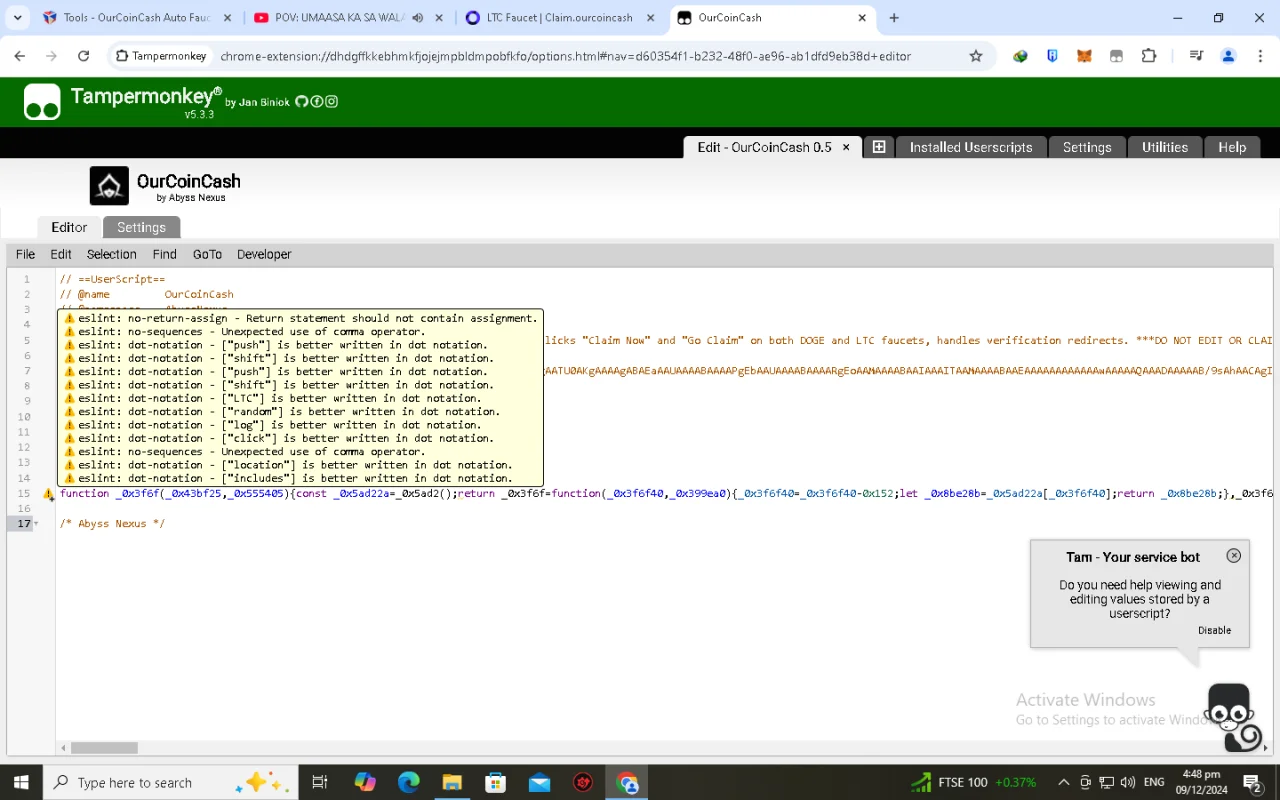Open the FTSE 100 stock widget
Viewport: 1280px width, 800px height.
coord(973,782)
